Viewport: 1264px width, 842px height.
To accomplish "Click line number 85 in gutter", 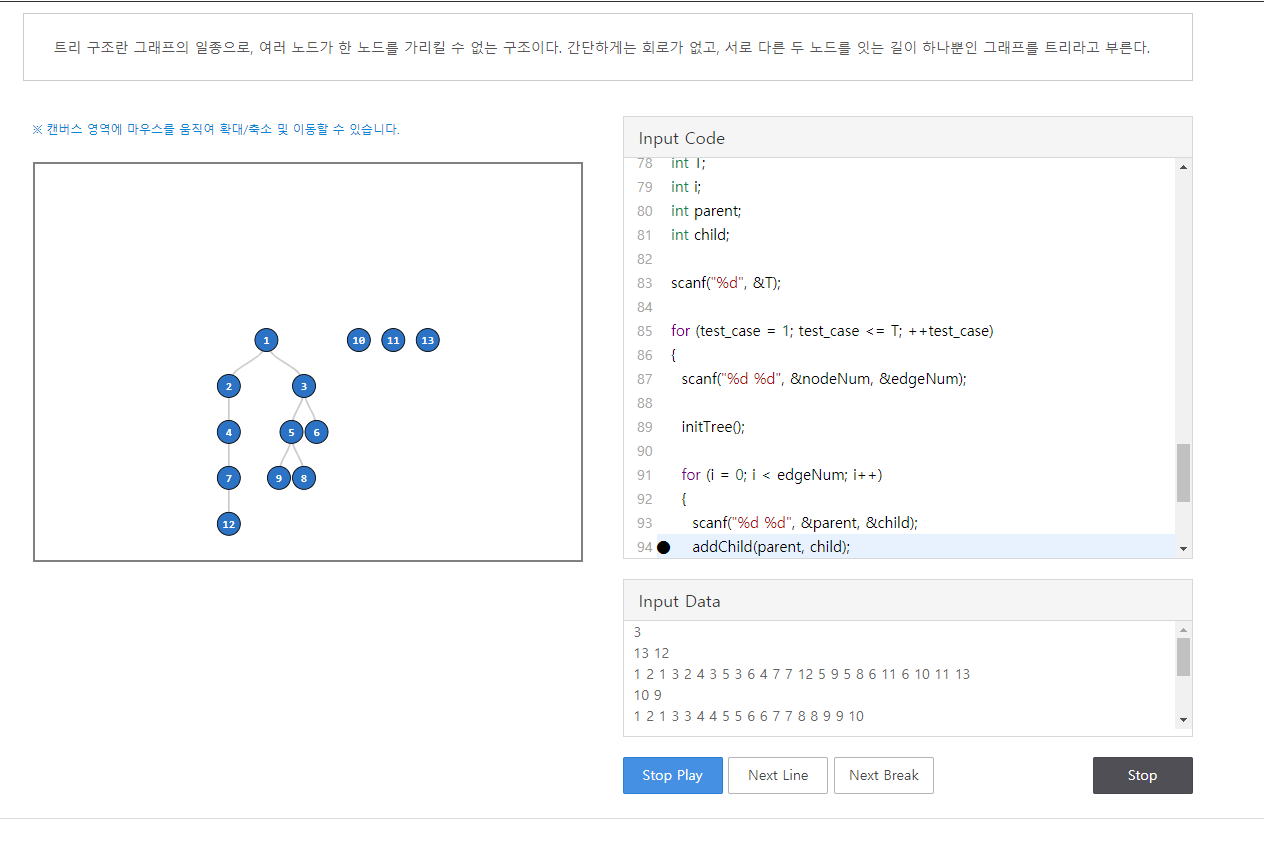I will [x=644, y=331].
